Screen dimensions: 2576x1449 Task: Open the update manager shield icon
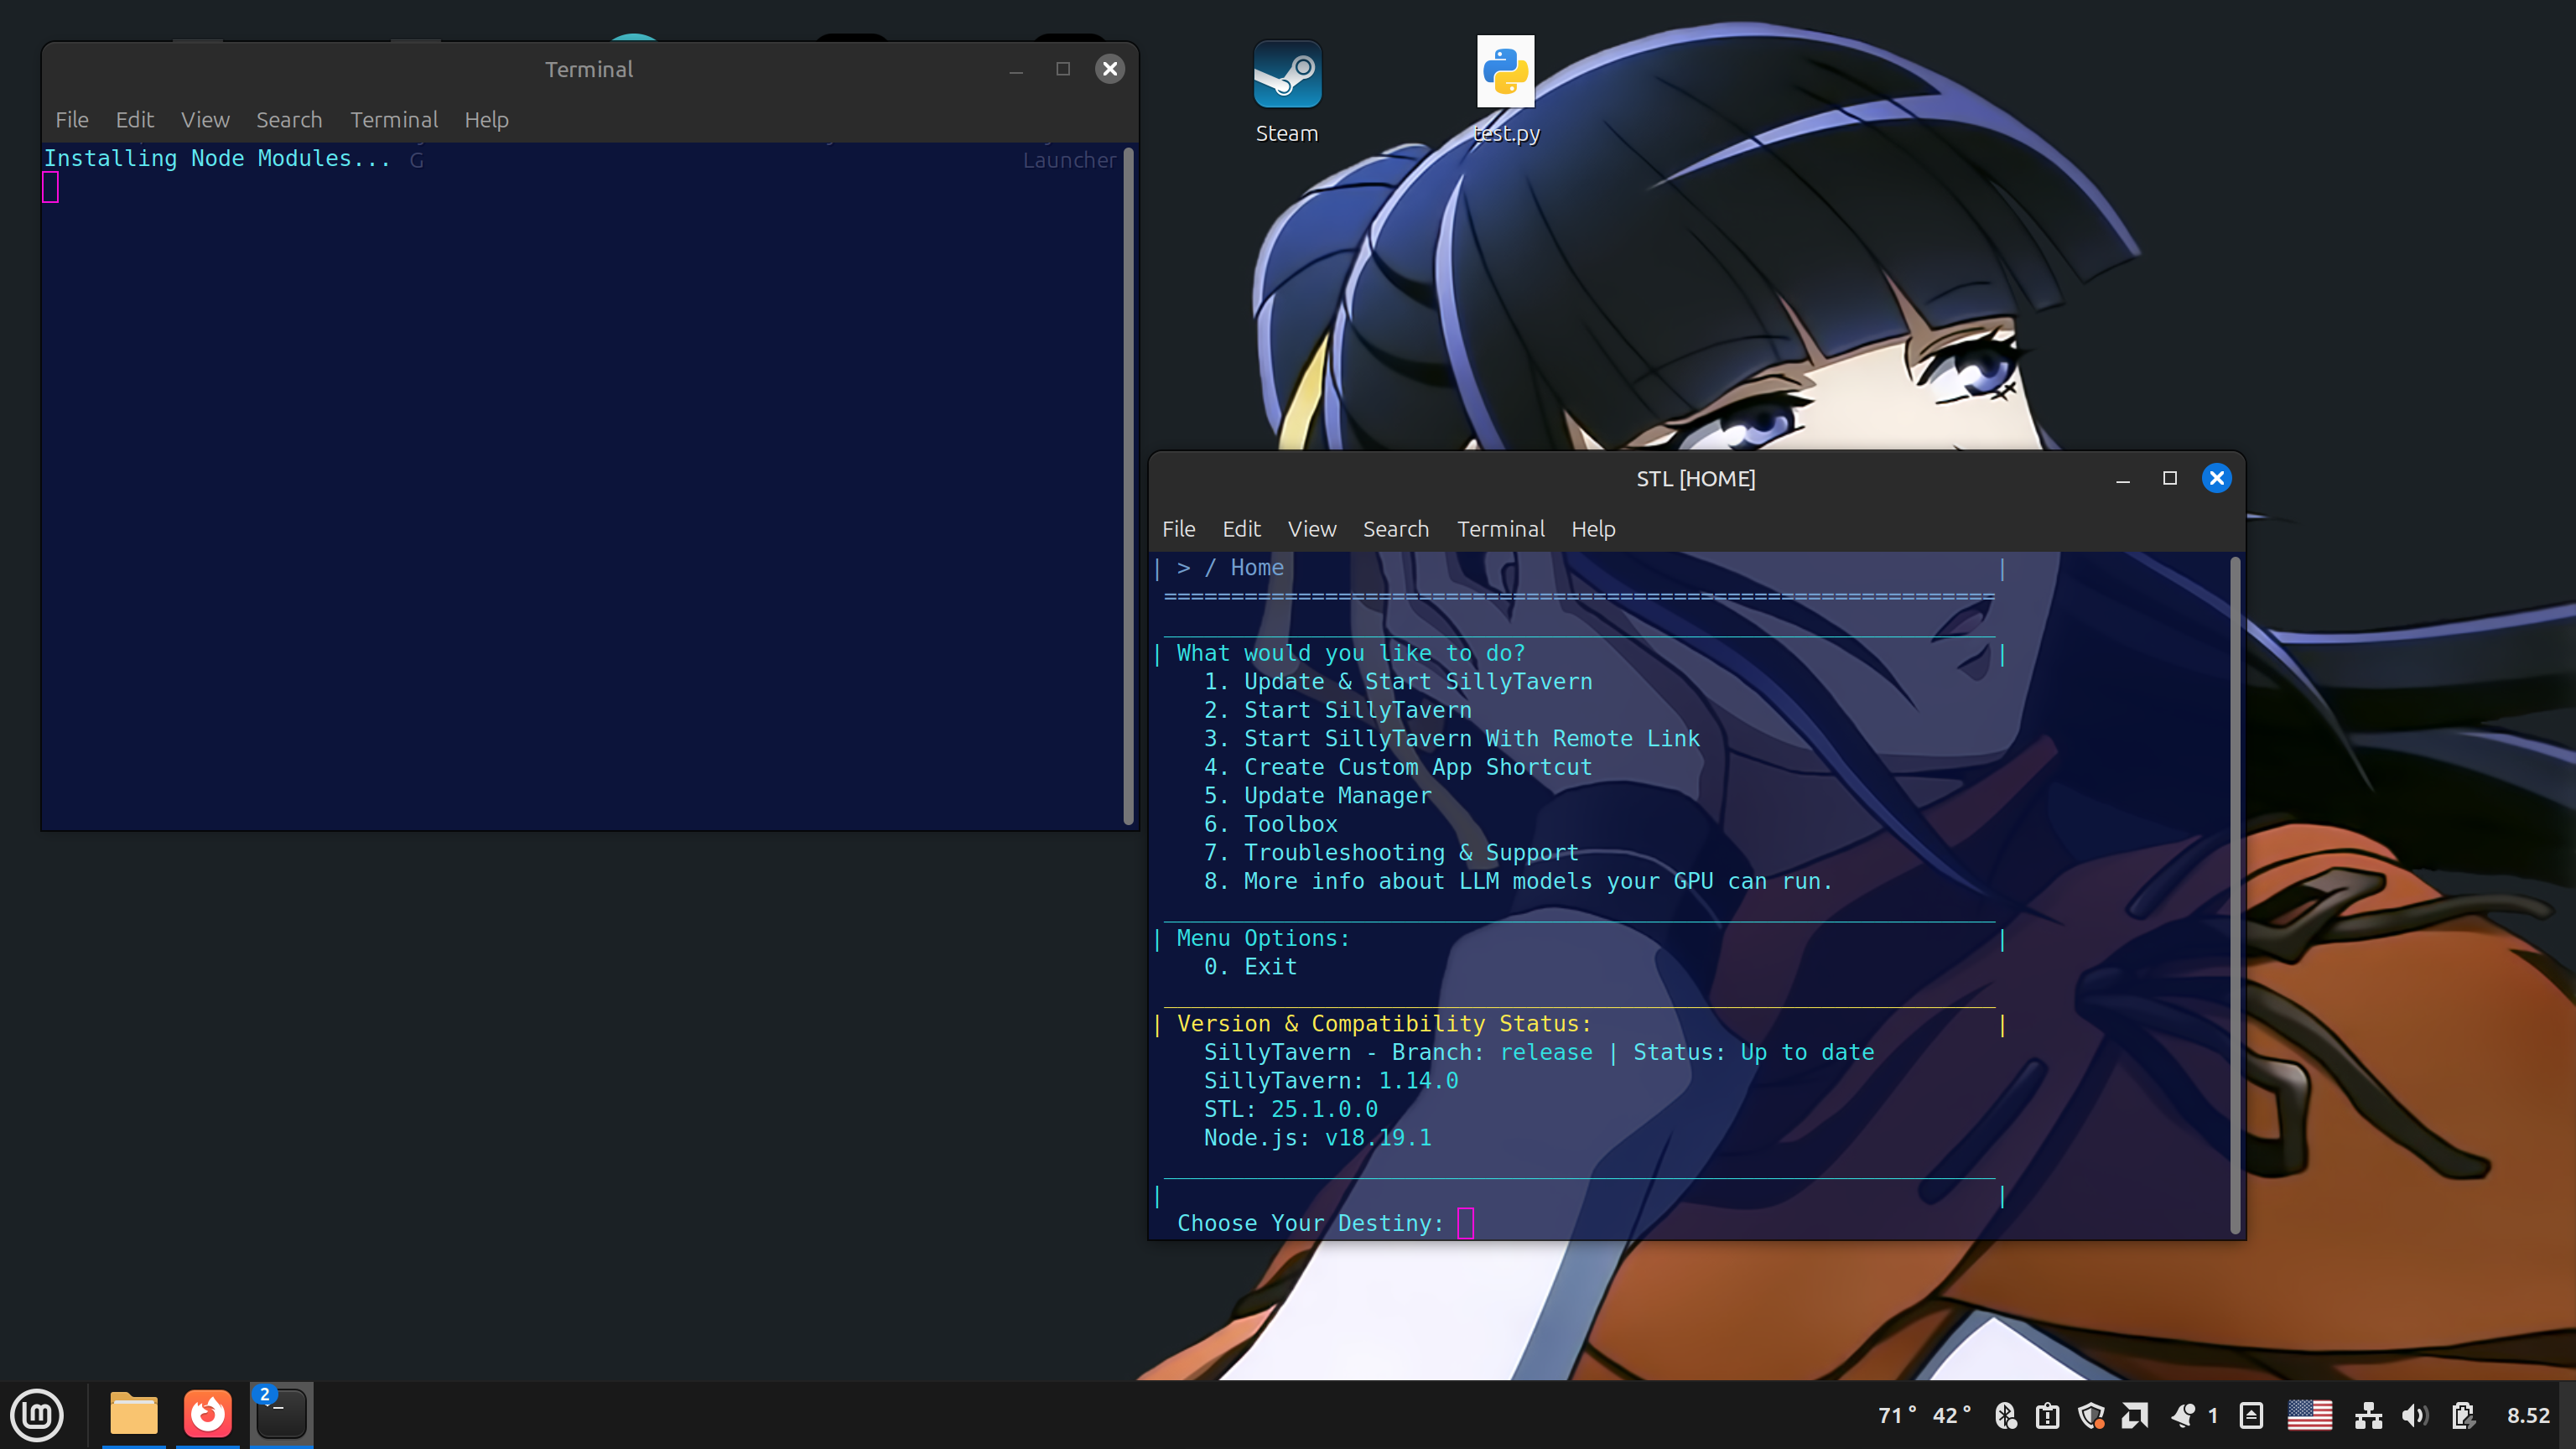click(2091, 1415)
